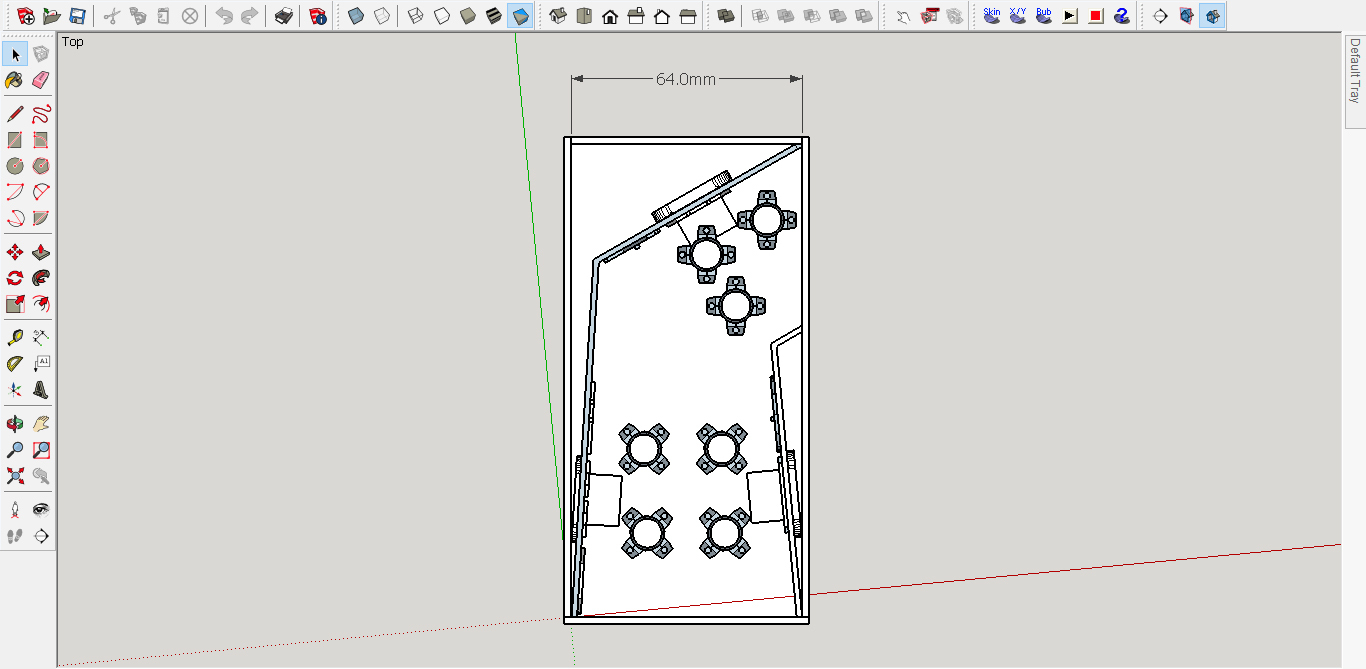Select the Rotate tool

15,278
